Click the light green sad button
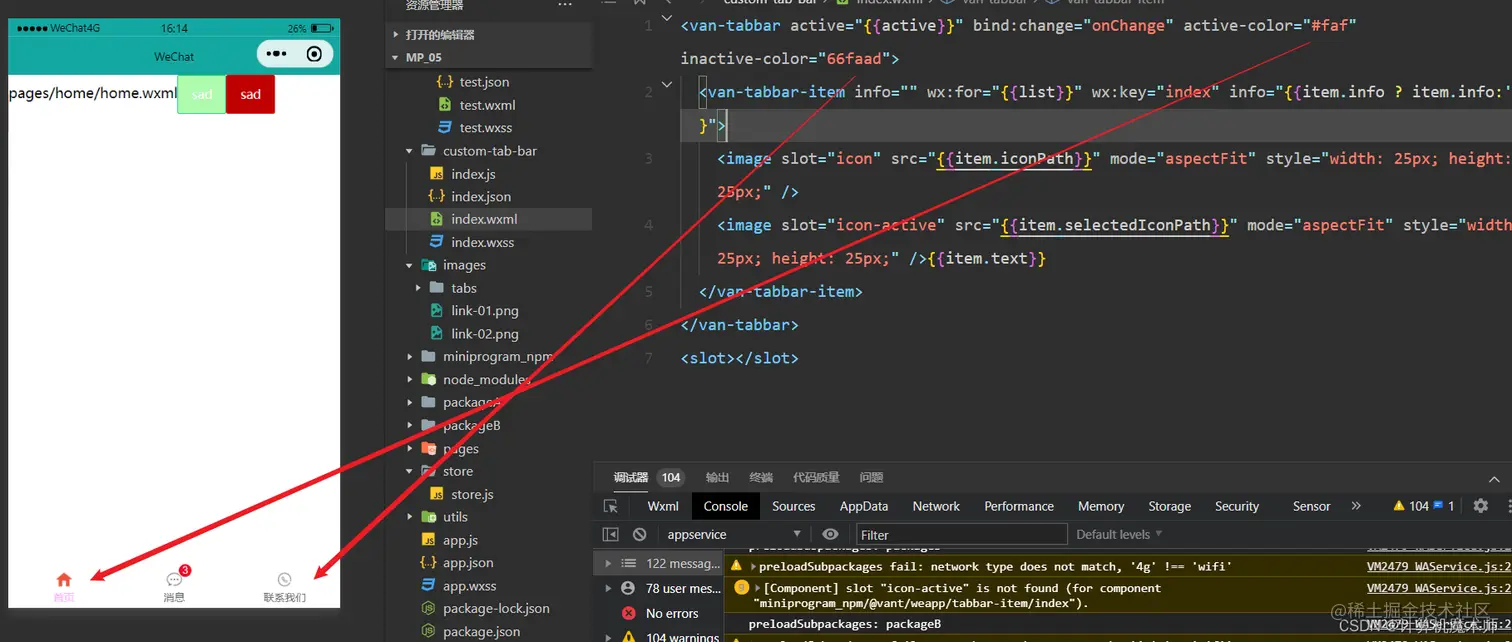This screenshot has height=642, width=1512. (202, 94)
